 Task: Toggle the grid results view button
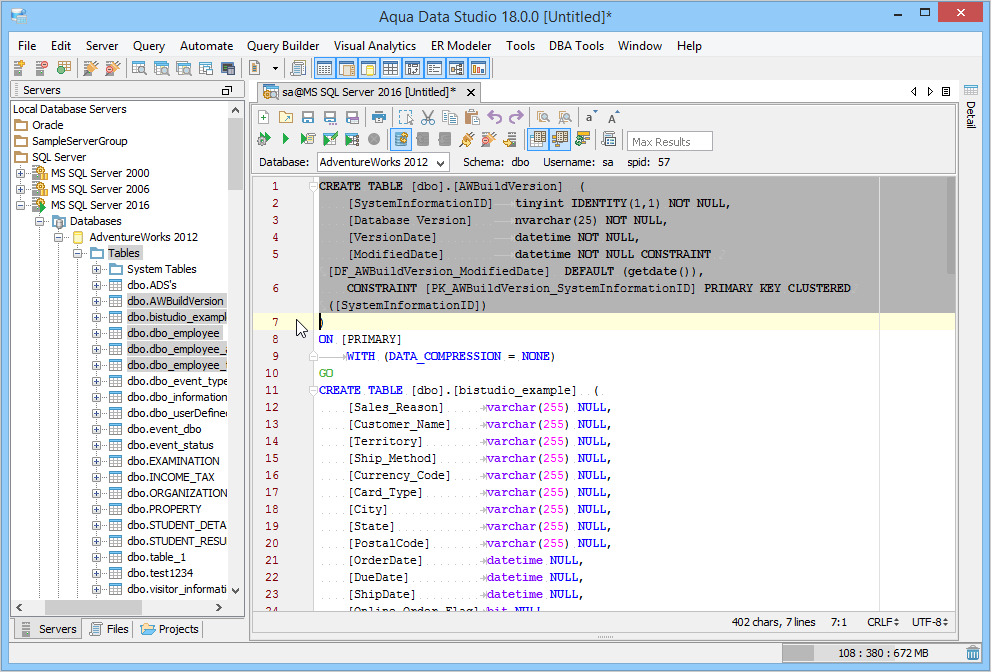[538, 139]
